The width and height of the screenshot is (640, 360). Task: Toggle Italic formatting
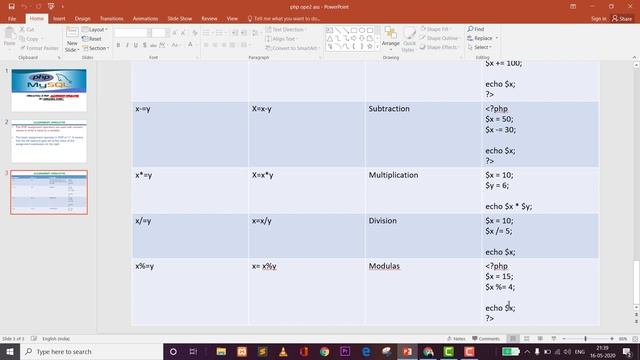[127, 45]
